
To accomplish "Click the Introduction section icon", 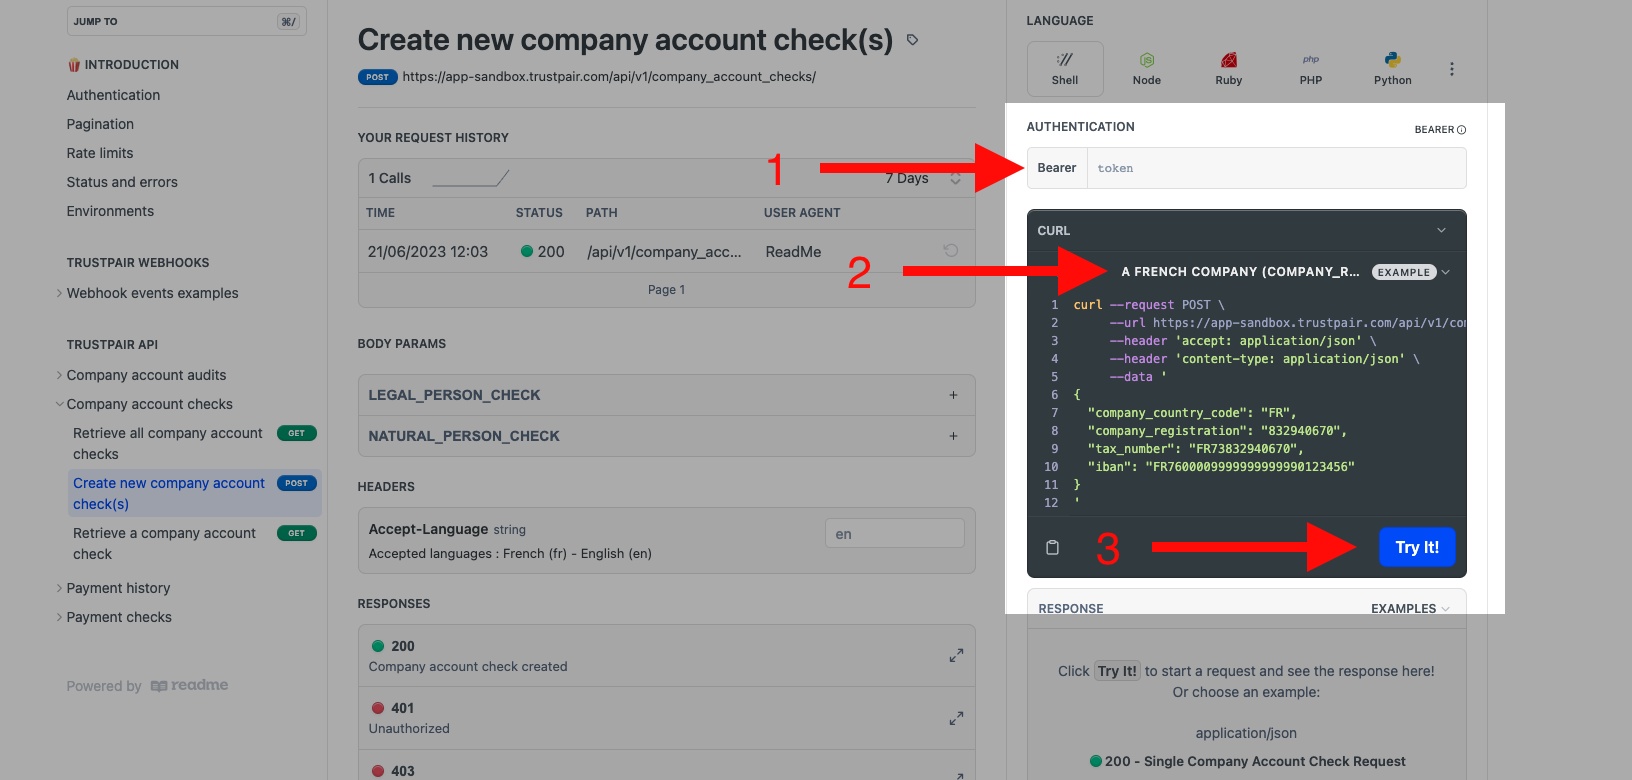I will point(74,65).
